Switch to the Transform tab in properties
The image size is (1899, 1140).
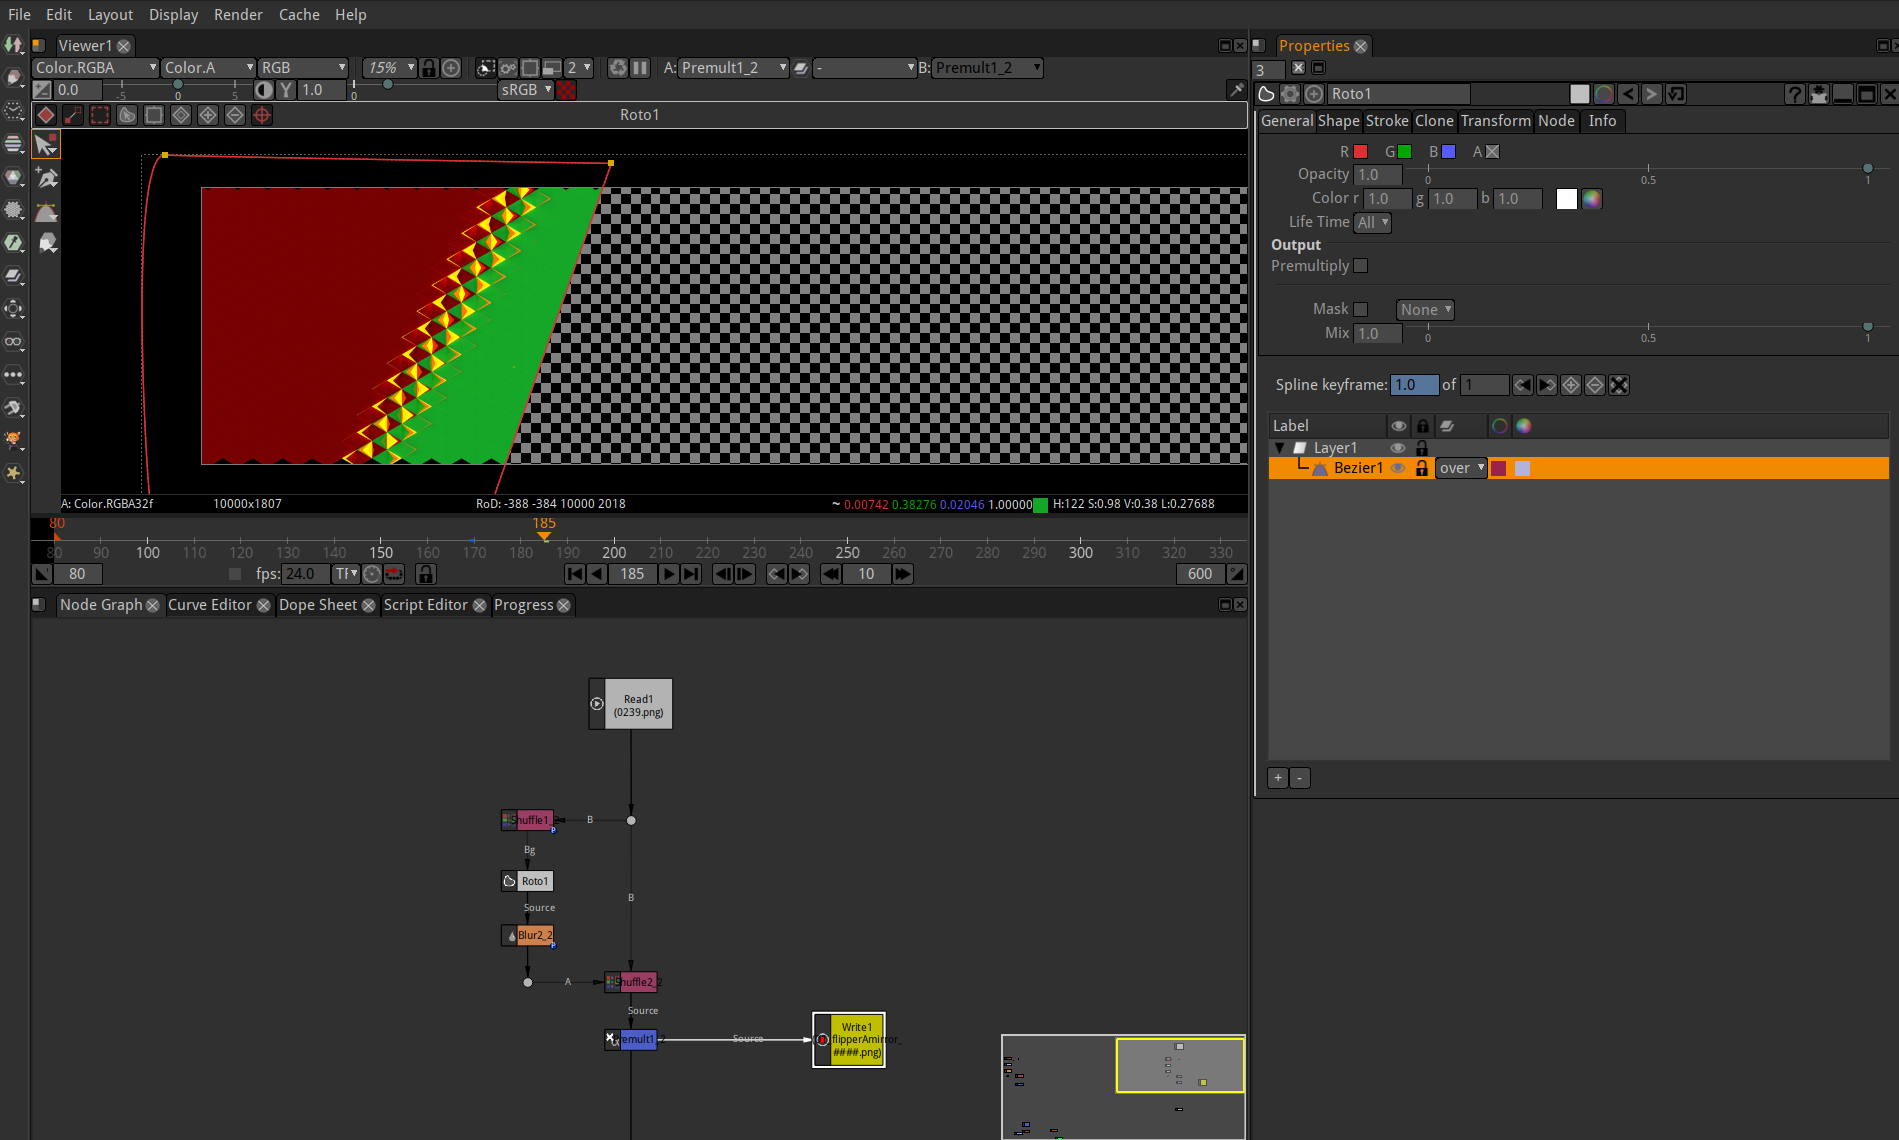point(1495,121)
